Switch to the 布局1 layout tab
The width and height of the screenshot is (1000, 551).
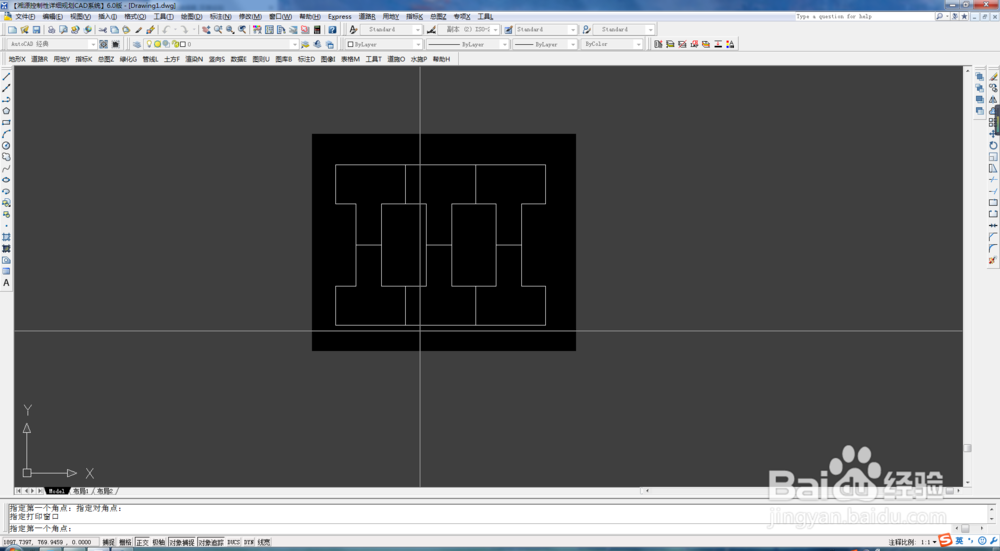tap(80, 491)
